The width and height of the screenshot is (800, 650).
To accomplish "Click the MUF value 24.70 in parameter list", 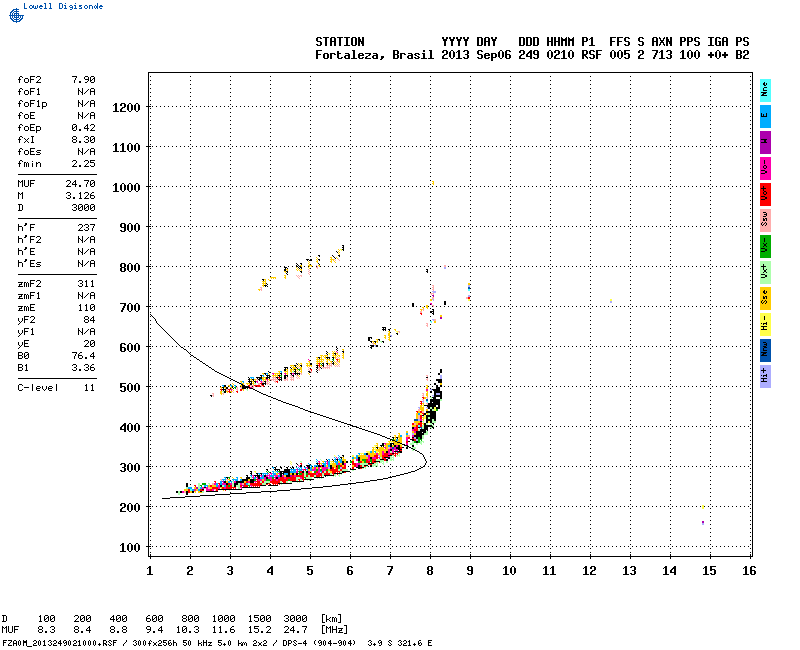I will [80, 184].
